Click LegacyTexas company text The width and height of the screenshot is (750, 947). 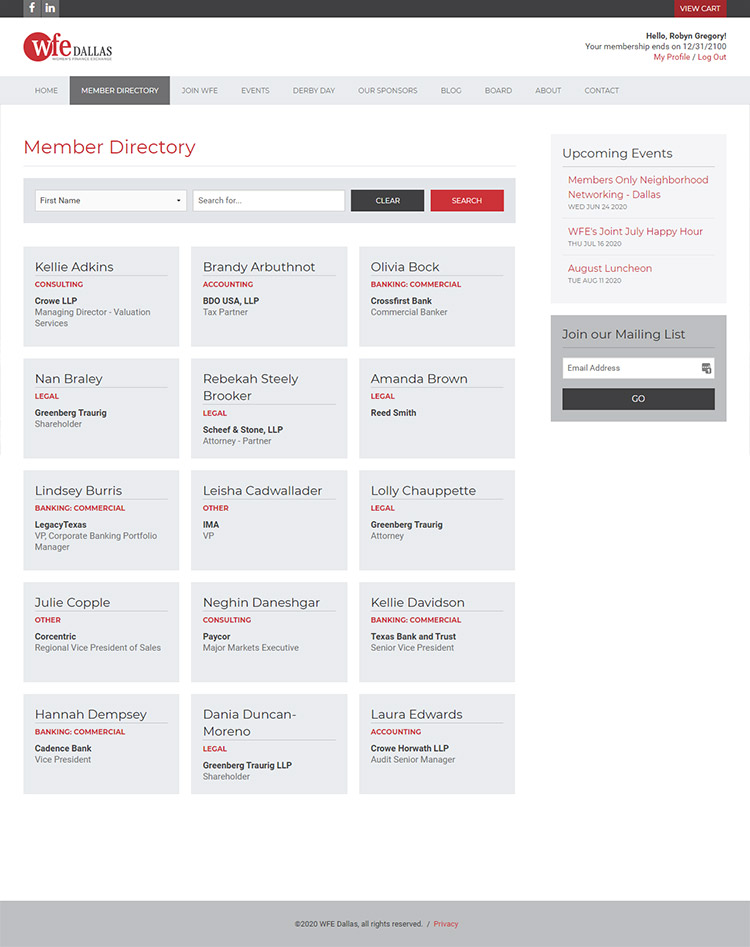(60, 525)
